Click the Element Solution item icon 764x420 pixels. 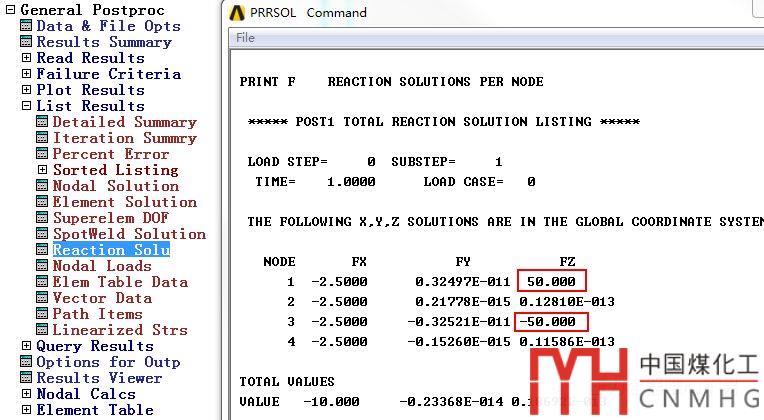(x=43, y=202)
